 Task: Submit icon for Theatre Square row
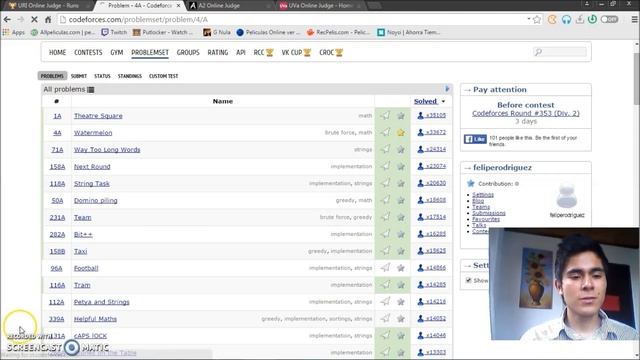click(x=385, y=116)
